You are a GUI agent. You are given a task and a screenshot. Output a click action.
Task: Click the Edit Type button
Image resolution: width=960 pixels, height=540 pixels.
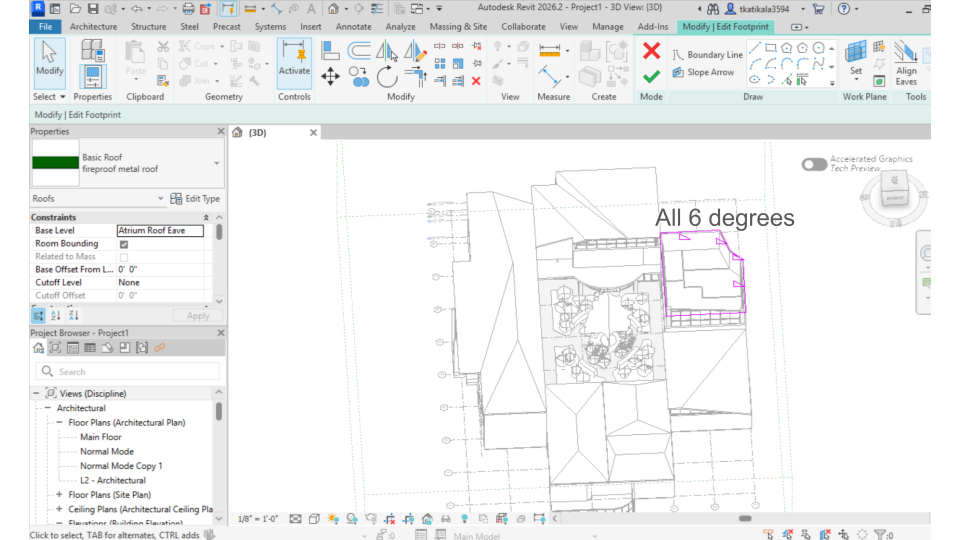coord(195,199)
